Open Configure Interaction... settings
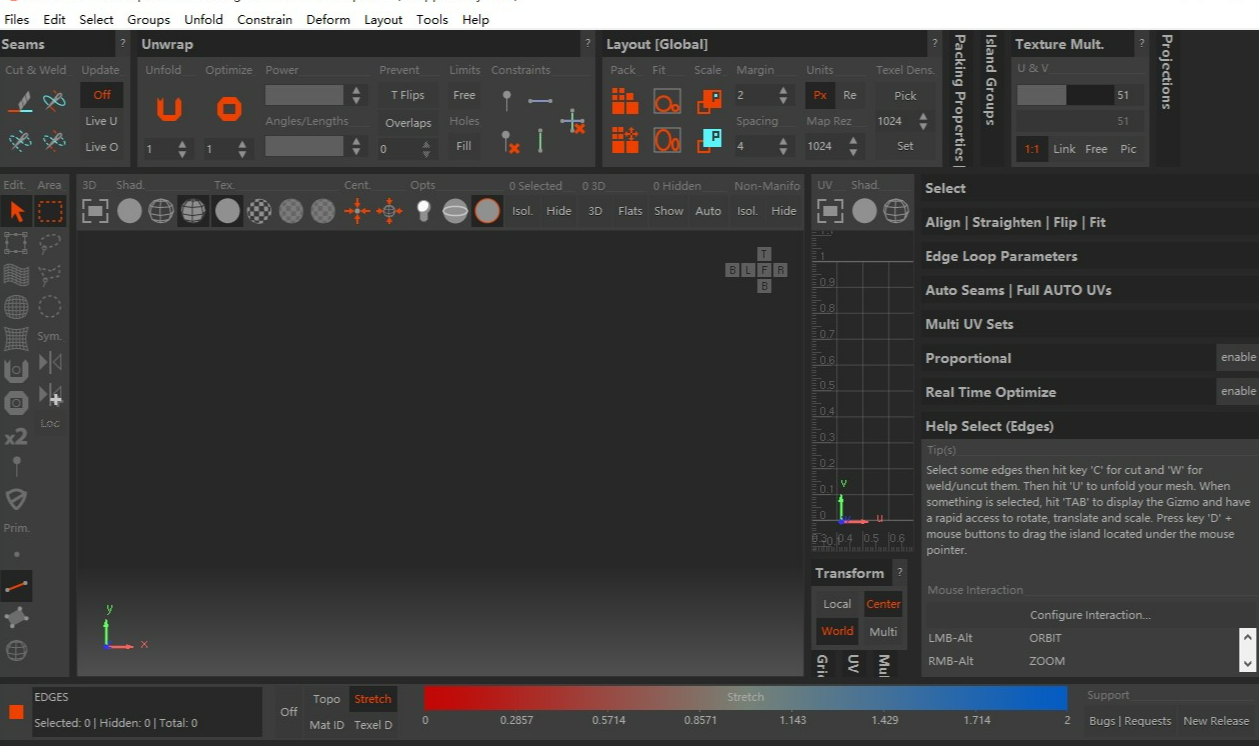 click(x=1090, y=615)
